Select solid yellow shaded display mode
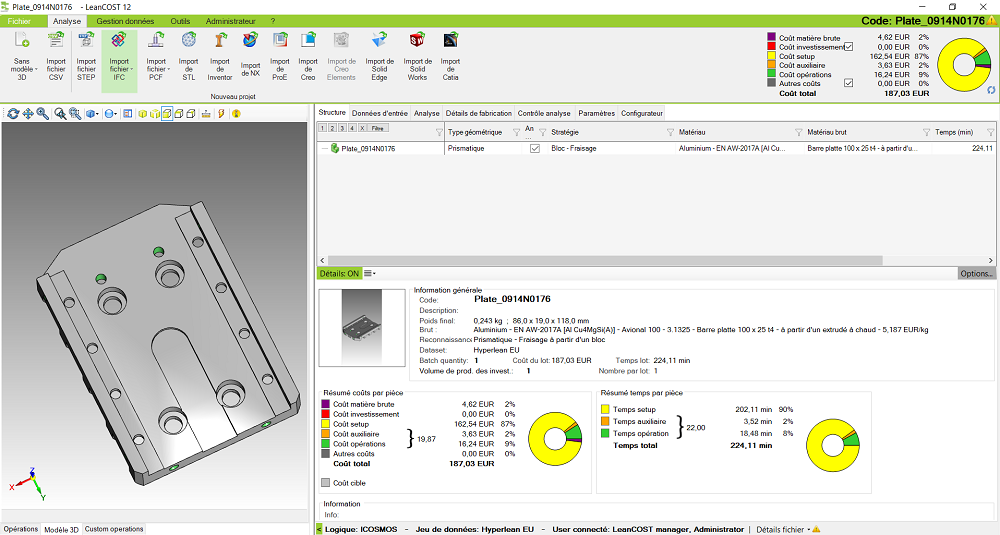Viewport: 1000px width, 535px height. click(143, 114)
